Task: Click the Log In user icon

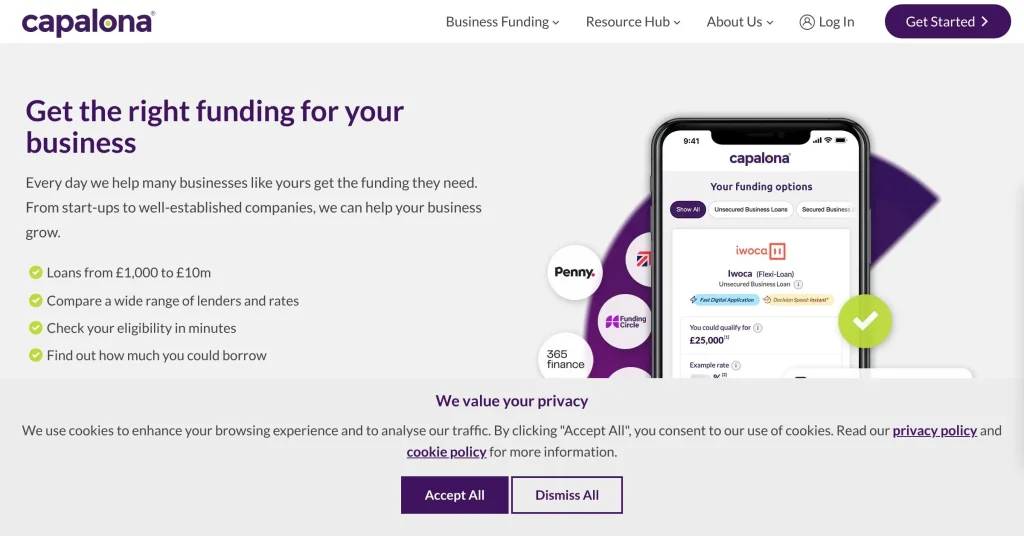Action: (x=807, y=22)
